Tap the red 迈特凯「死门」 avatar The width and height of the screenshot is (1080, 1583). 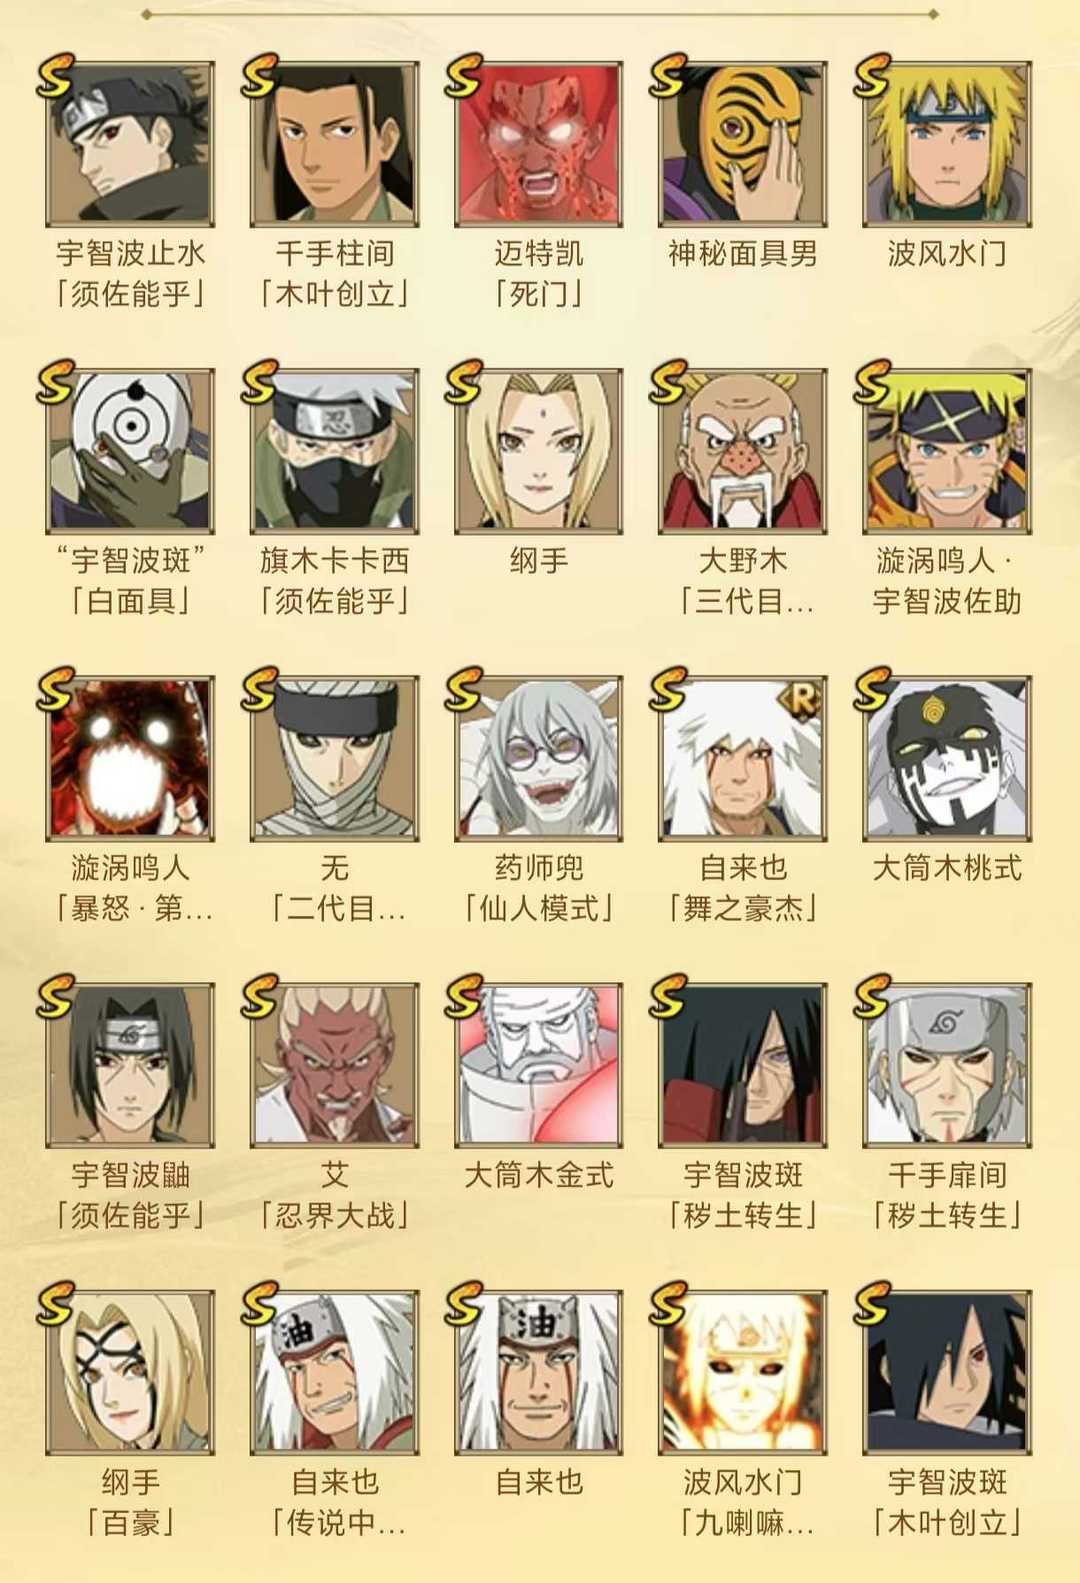pos(538,144)
